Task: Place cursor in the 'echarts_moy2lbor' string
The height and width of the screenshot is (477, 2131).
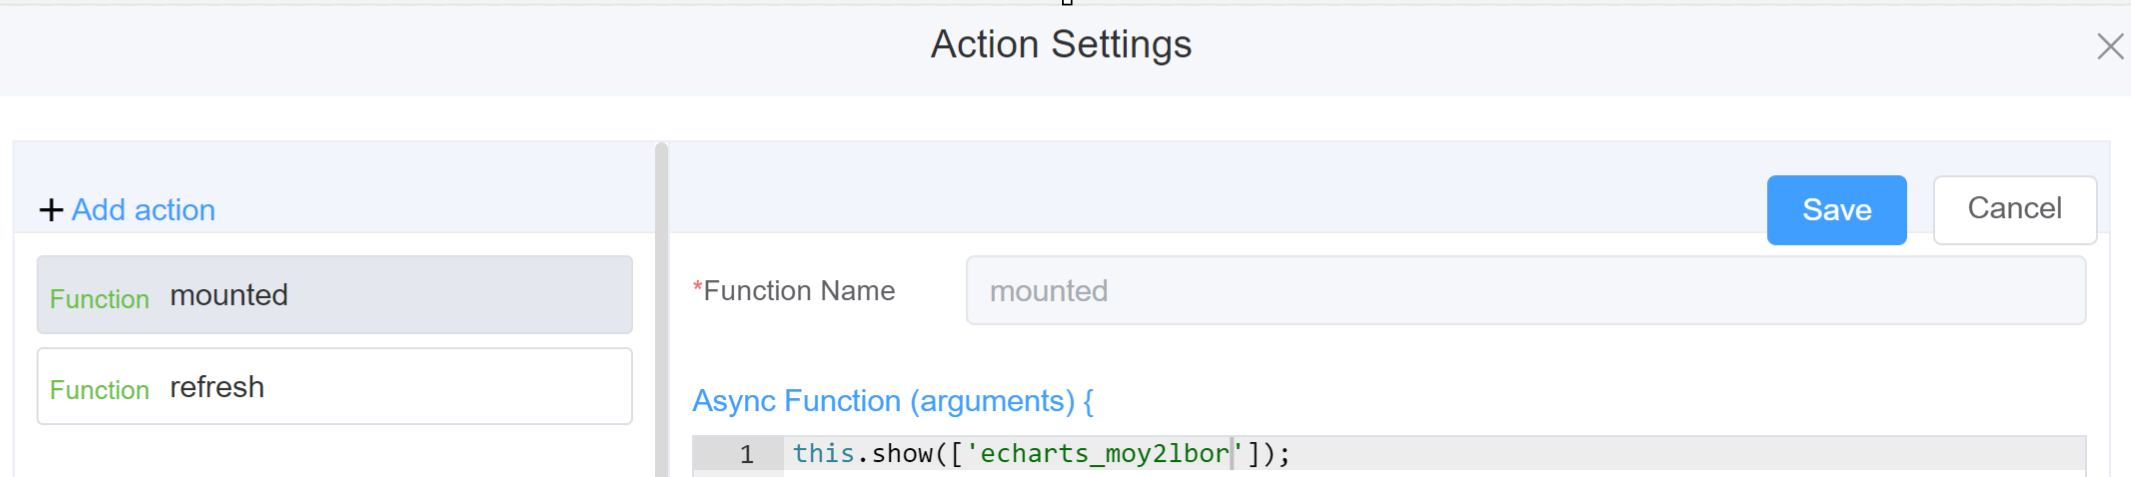Action: pos(1100,454)
